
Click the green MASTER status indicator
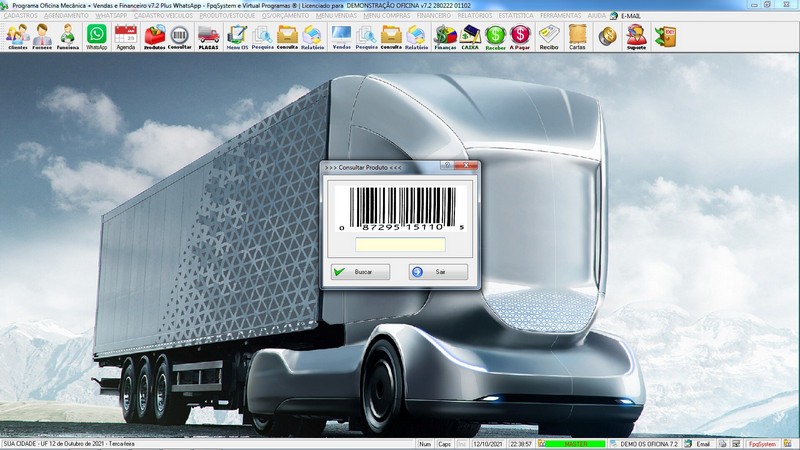point(576,444)
